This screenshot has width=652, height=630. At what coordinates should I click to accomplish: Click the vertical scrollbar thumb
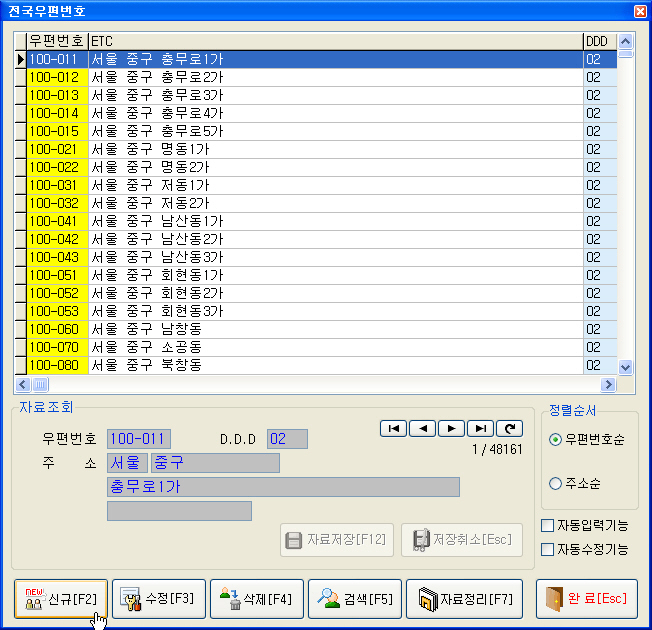625,54
